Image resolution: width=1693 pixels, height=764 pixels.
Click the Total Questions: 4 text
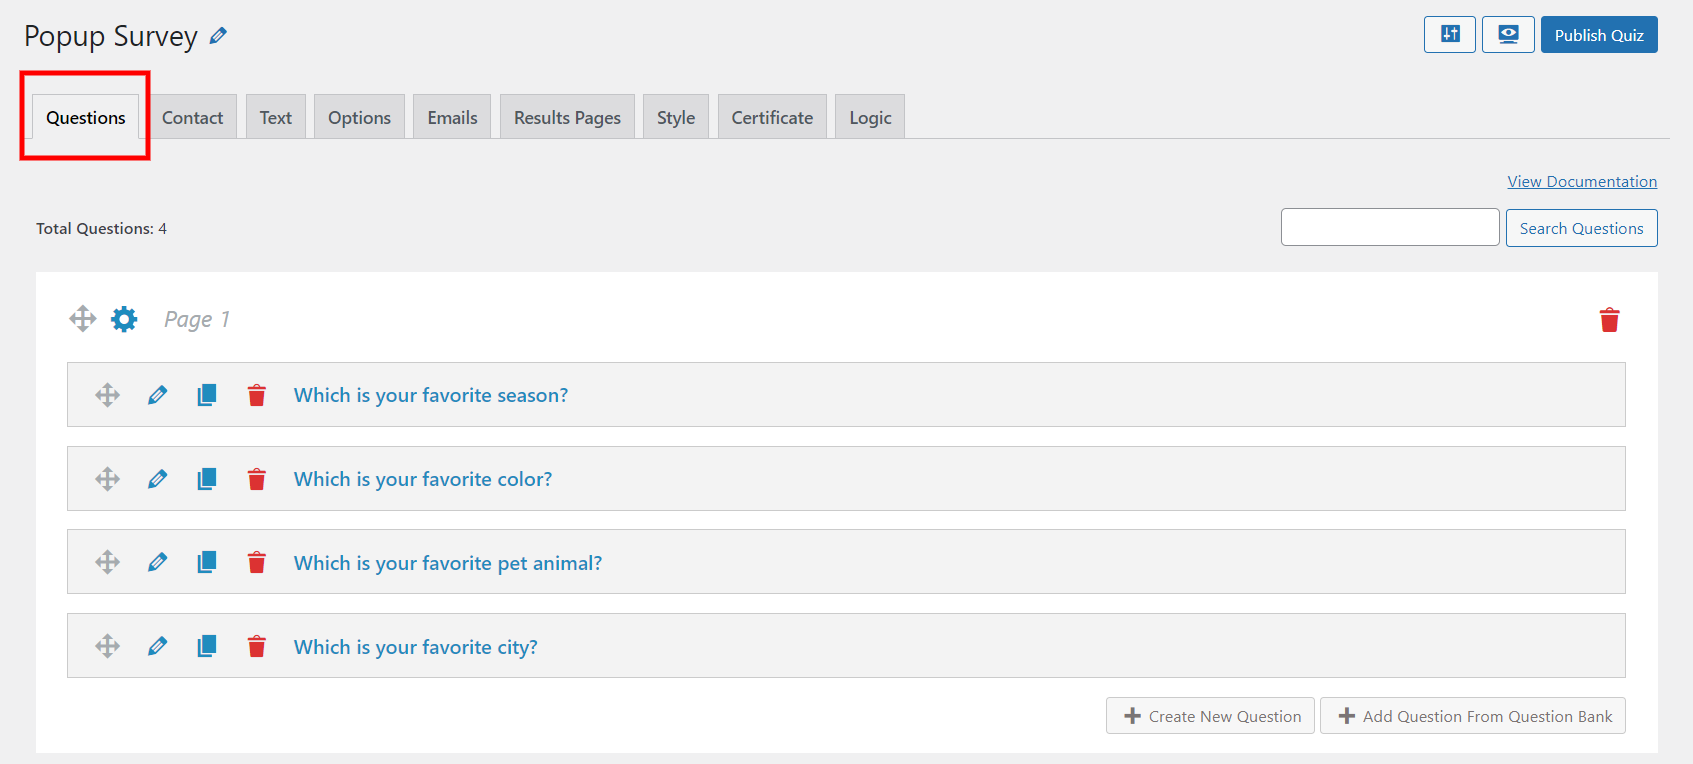coord(101,228)
